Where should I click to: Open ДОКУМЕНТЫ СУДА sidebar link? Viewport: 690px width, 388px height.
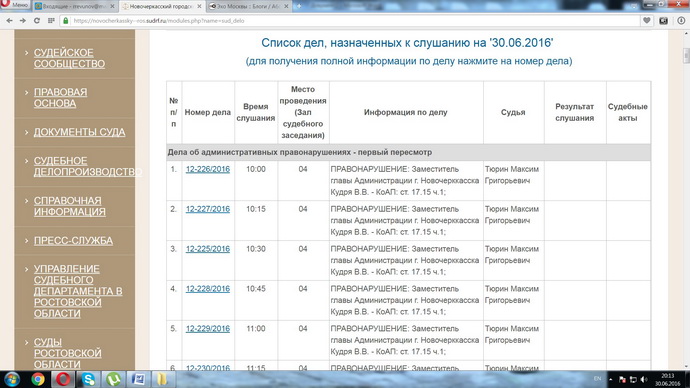[x=80, y=132]
